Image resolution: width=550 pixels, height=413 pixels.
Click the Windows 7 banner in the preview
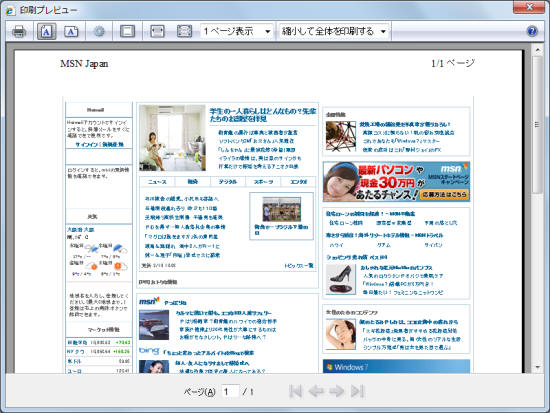pyautogui.click(x=396, y=366)
